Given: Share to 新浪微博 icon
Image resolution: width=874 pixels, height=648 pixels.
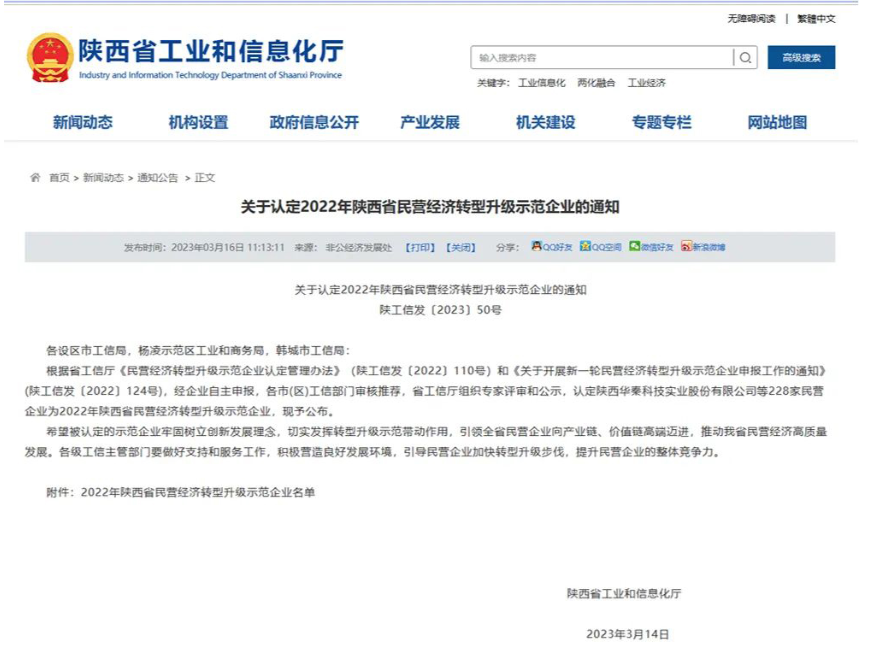Looking at the screenshot, I should coord(686,246).
